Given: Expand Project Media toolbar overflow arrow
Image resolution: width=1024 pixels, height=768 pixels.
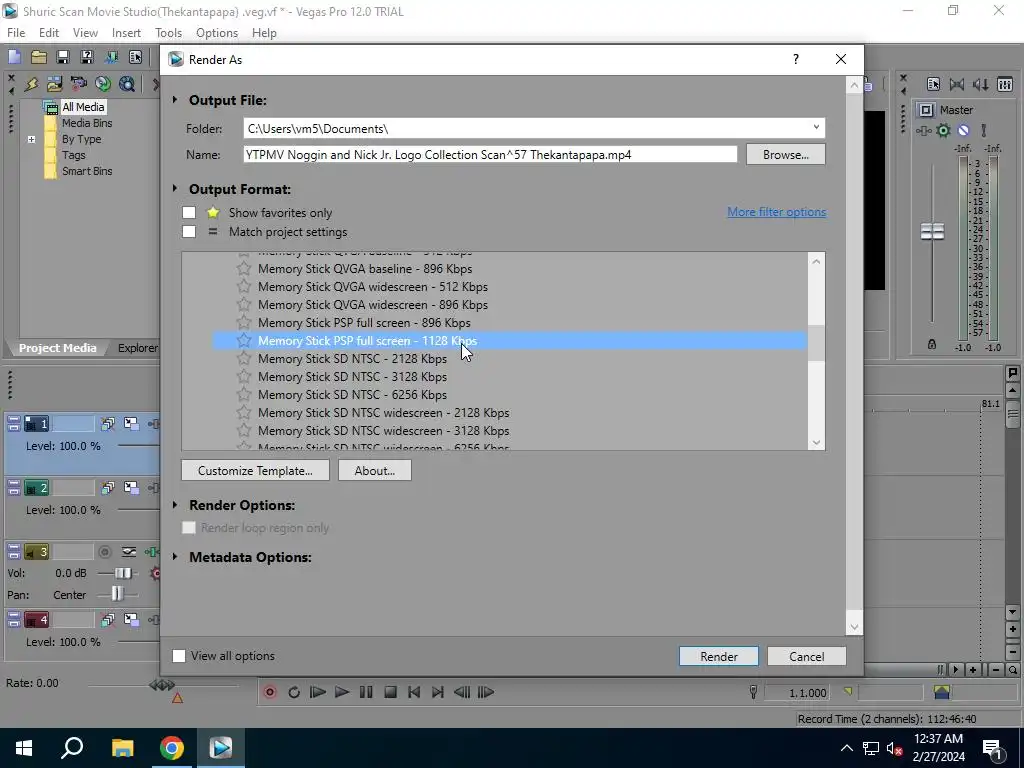Looking at the screenshot, I should click(155, 84).
